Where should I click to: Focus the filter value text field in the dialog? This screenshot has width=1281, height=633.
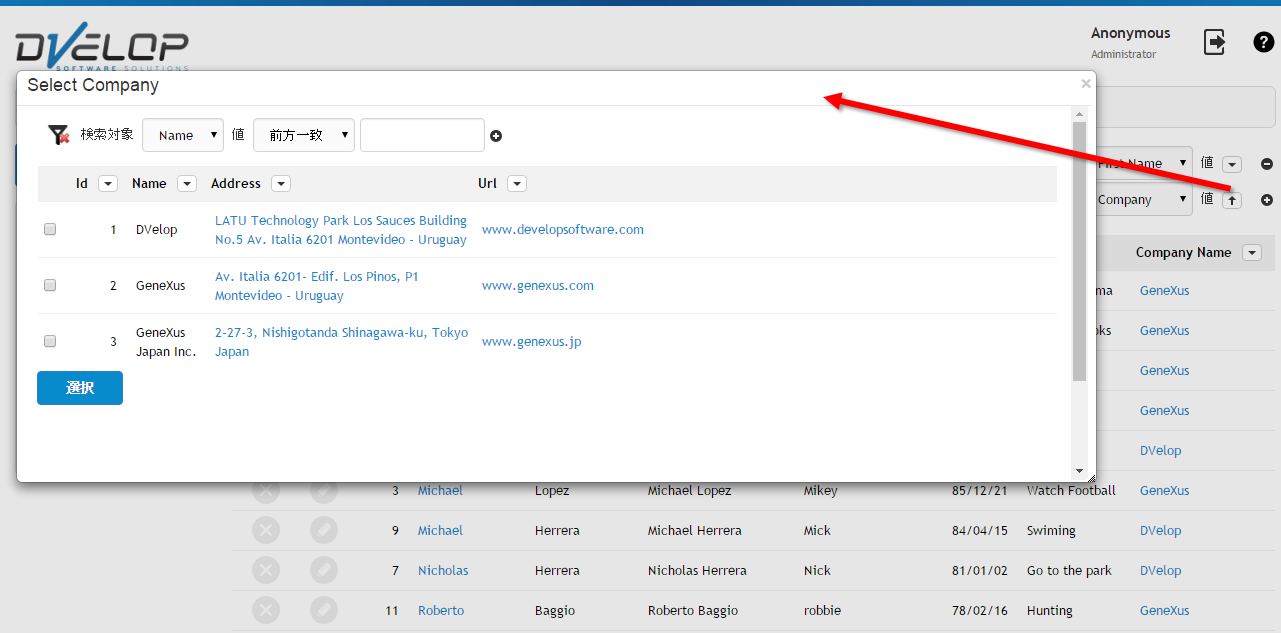422,135
